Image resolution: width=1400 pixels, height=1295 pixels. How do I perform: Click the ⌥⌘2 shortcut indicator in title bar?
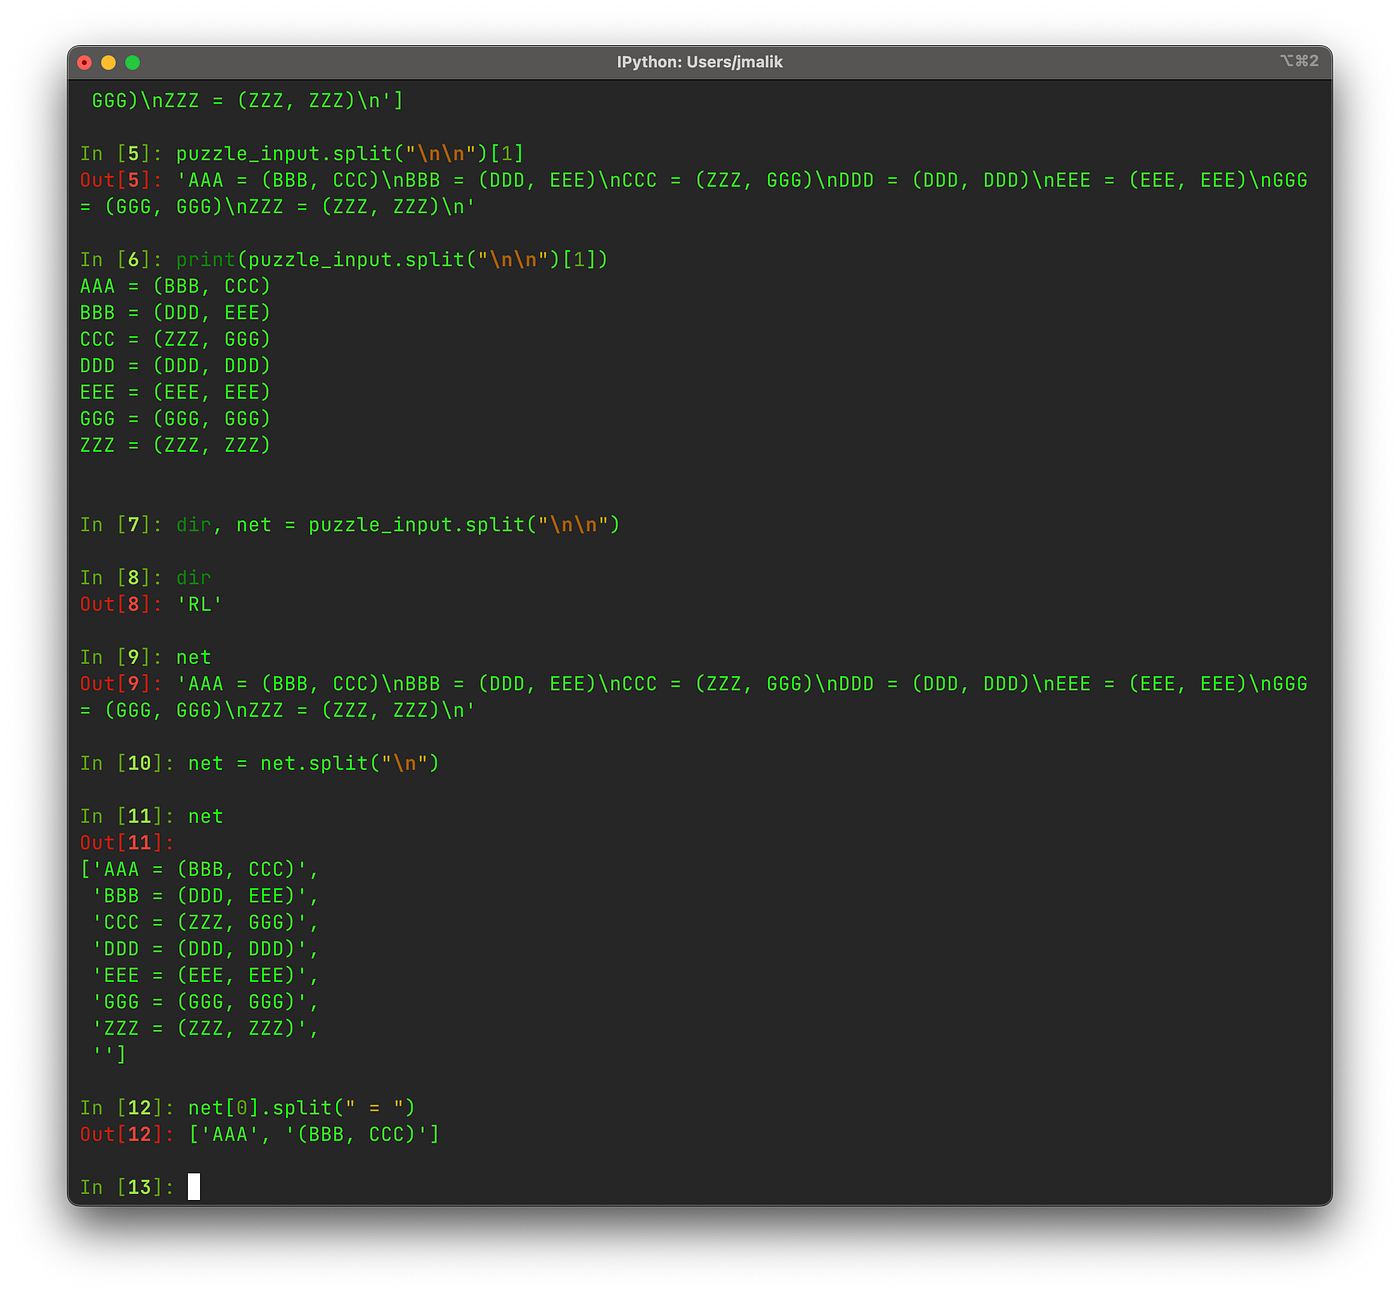(x=1299, y=61)
